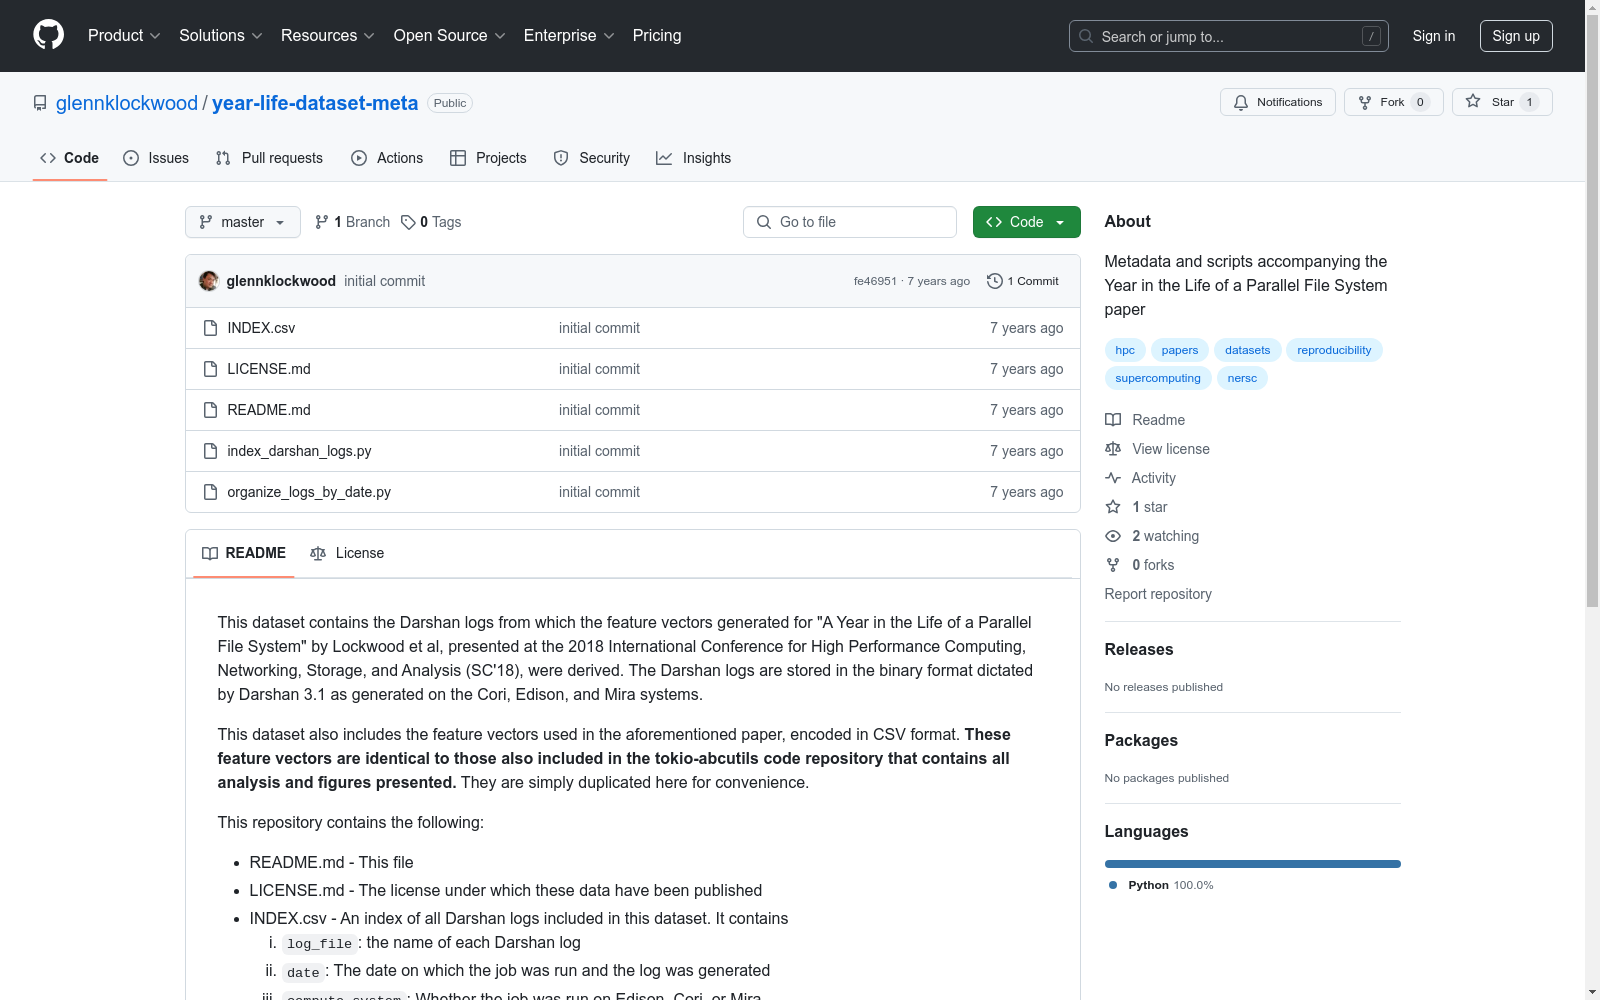Click the star icon beside 1 star
This screenshot has height=1000, width=1600.
click(1113, 507)
